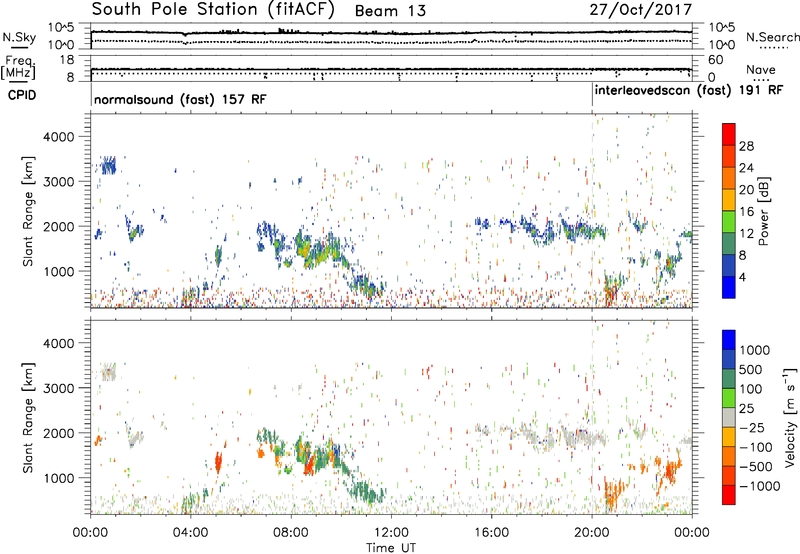Click interleavedscan (fast) 191 RF text
This screenshot has width=800, height=554.
[x=689, y=91]
